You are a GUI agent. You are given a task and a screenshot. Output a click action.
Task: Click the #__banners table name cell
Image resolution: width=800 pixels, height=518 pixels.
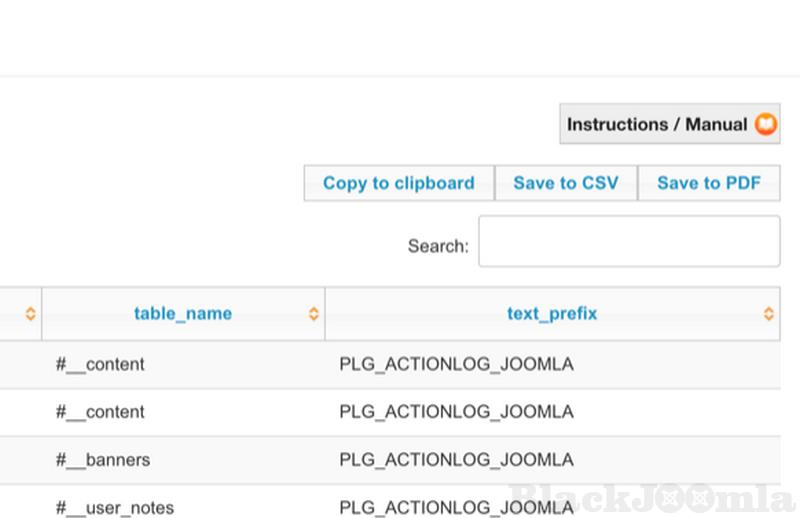point(103,460)
